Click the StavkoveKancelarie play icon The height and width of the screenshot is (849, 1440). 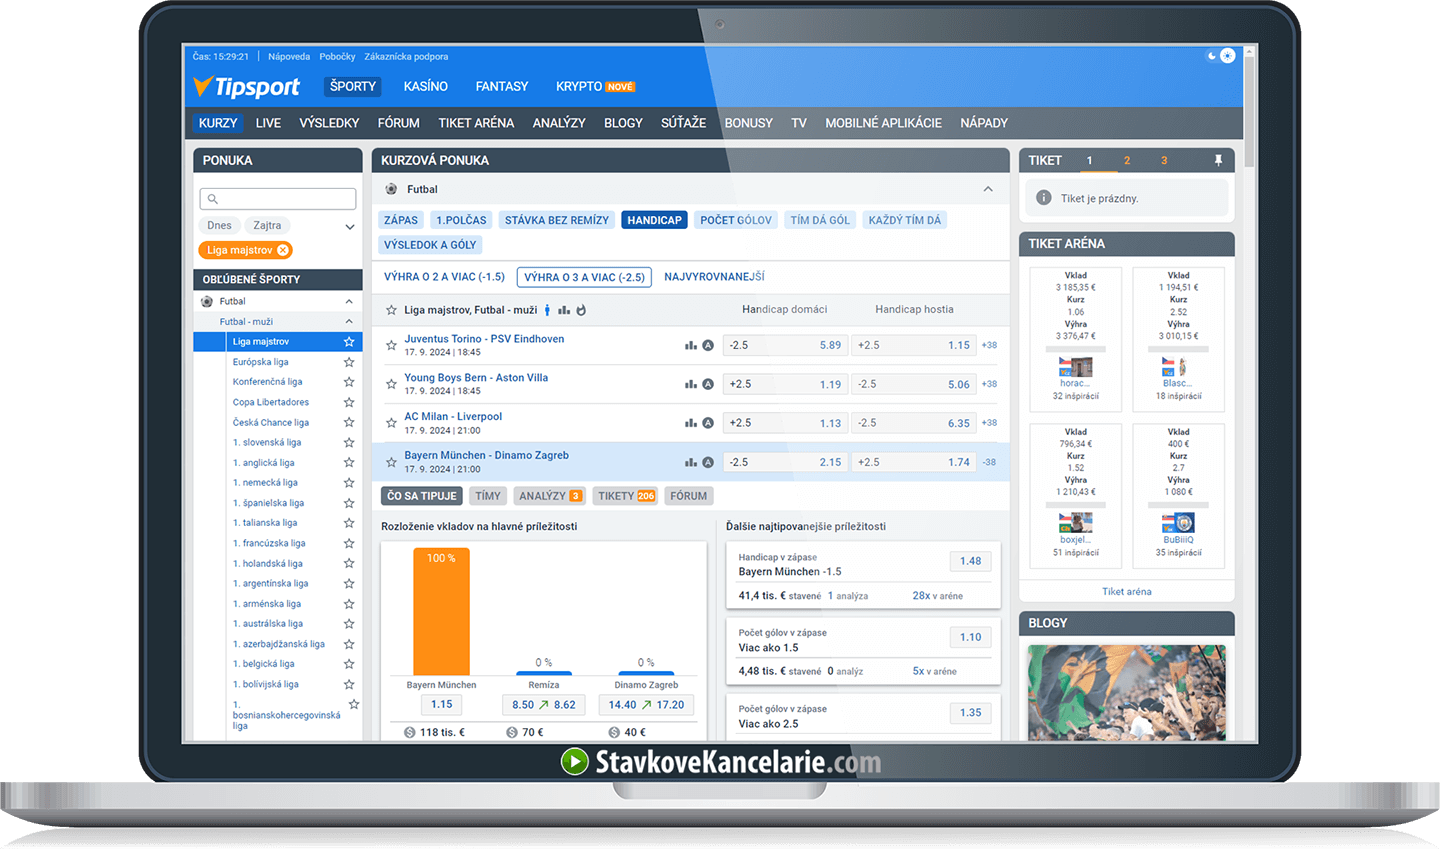575,762
